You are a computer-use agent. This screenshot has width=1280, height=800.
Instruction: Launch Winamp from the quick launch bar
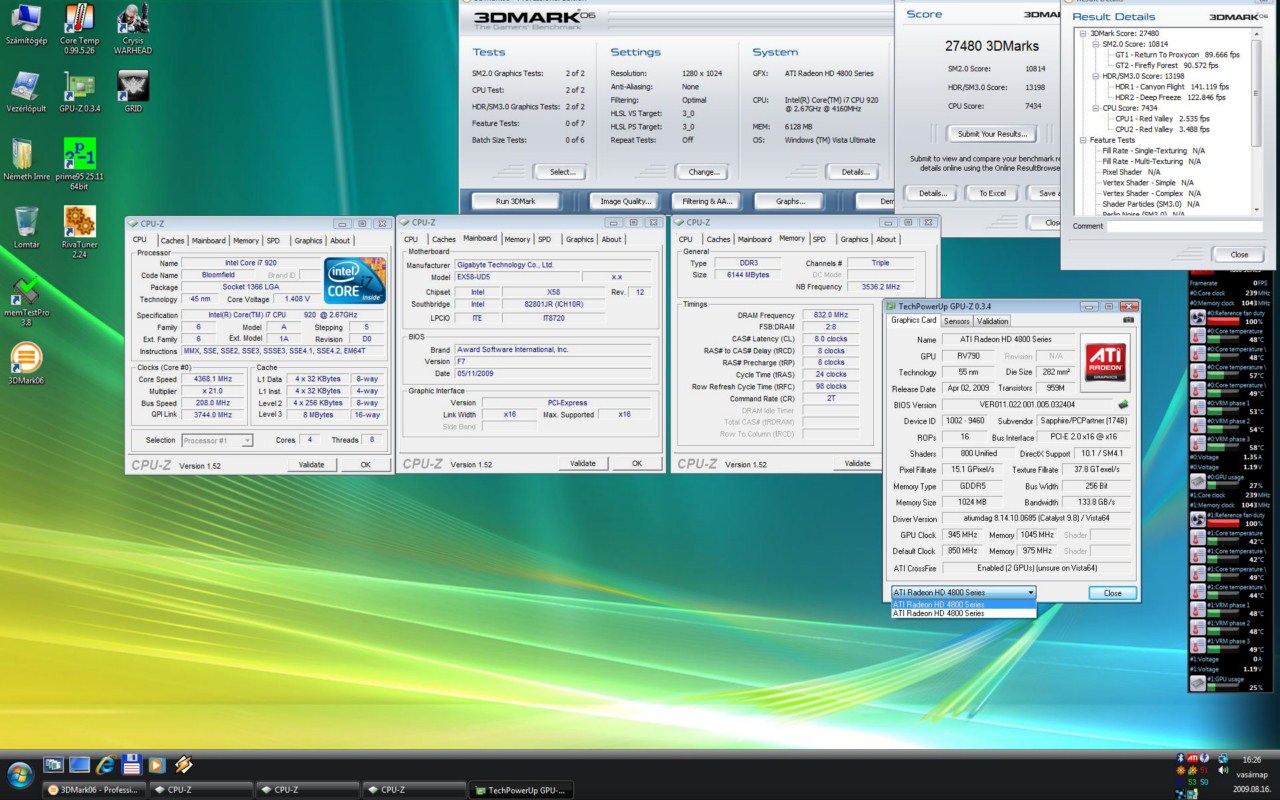(183, 766)
